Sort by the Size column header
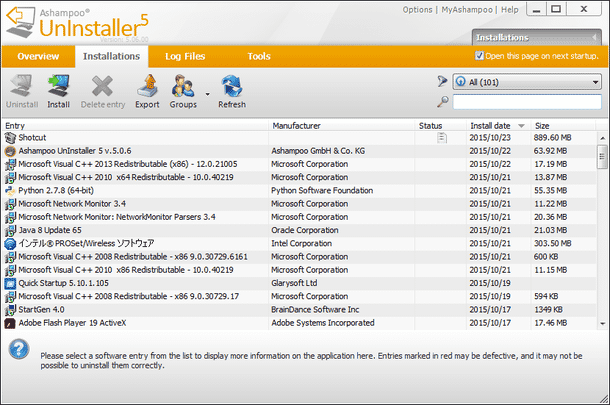610x405 pixels. tap(563, 126)
